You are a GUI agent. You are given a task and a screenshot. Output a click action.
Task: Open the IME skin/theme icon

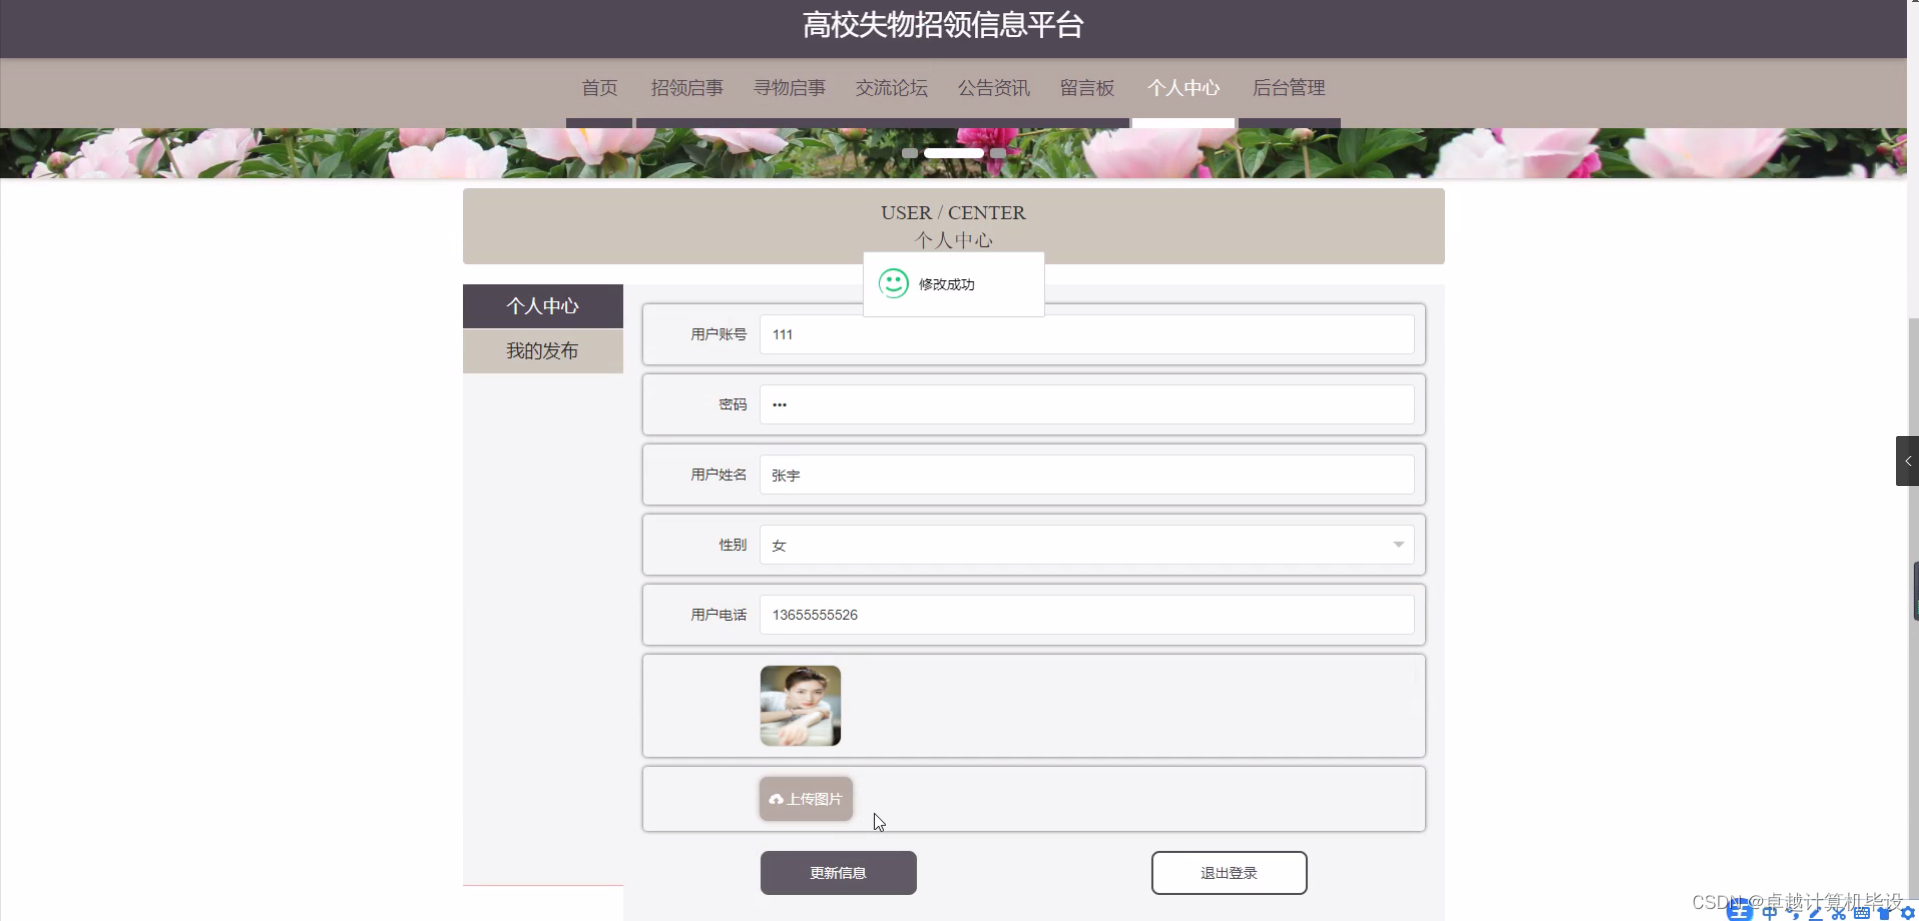(x=1882, y=913)
